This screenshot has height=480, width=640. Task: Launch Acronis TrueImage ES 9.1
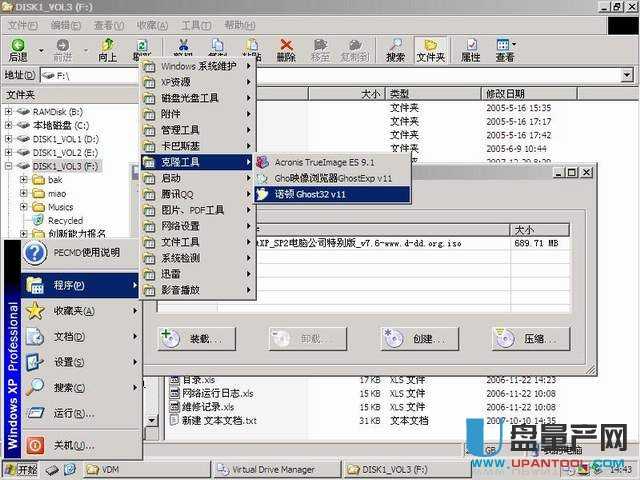[332, 162]
